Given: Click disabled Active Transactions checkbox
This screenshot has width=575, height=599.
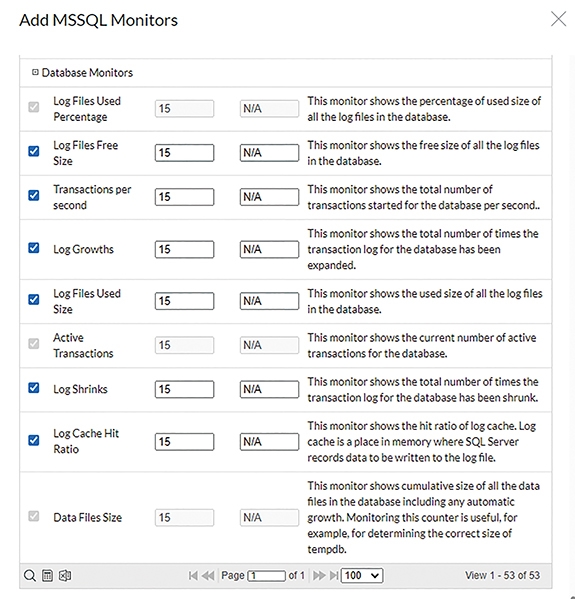Looking at the screenshot, I should coord(34,344).
